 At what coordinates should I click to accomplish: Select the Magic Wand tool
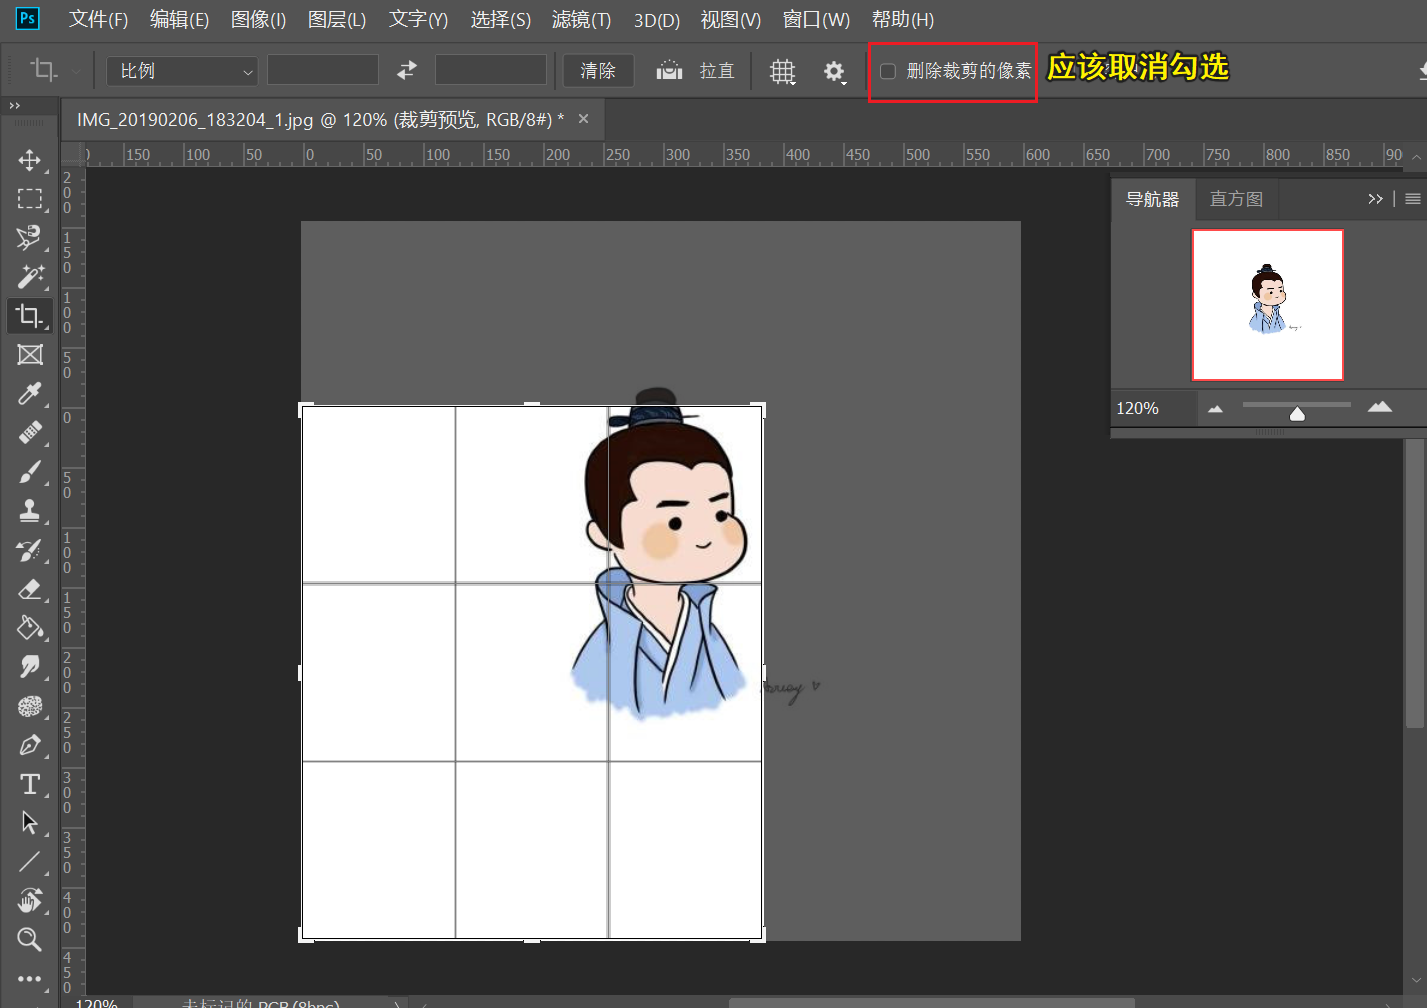pos(30,276)
